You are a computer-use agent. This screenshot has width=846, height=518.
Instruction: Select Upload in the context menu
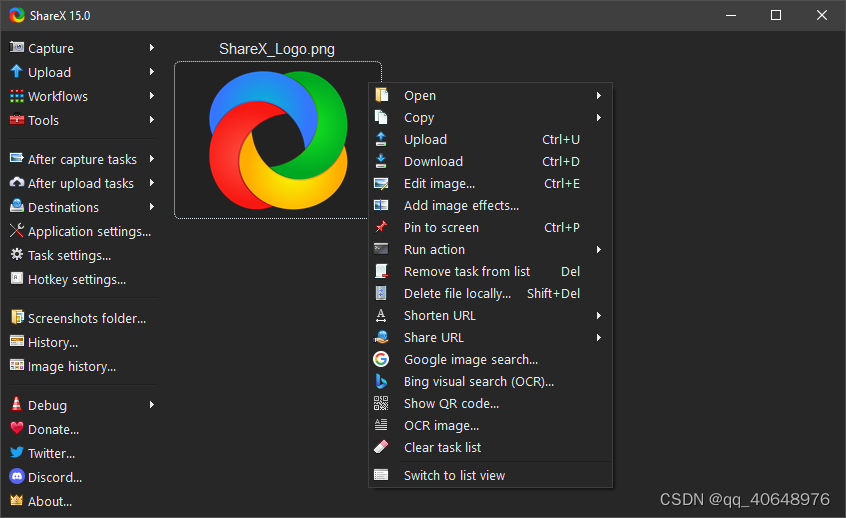490,139
